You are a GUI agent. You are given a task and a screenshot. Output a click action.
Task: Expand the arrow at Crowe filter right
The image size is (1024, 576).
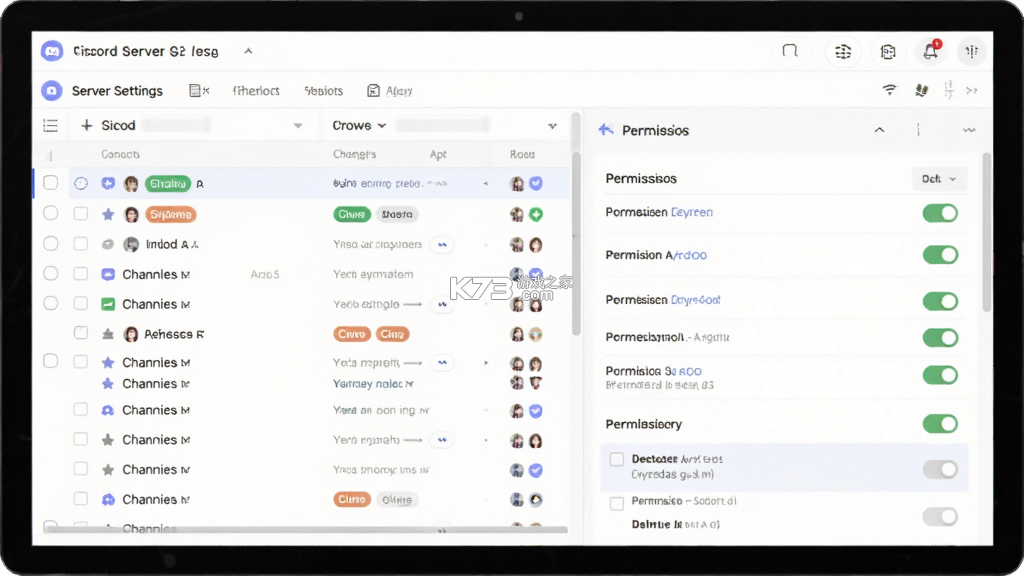coord(552,125)
